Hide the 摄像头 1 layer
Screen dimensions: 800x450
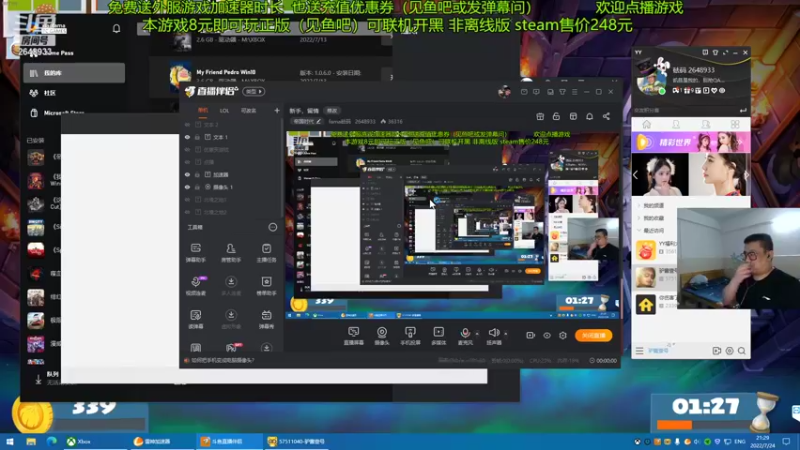(187, 187)
